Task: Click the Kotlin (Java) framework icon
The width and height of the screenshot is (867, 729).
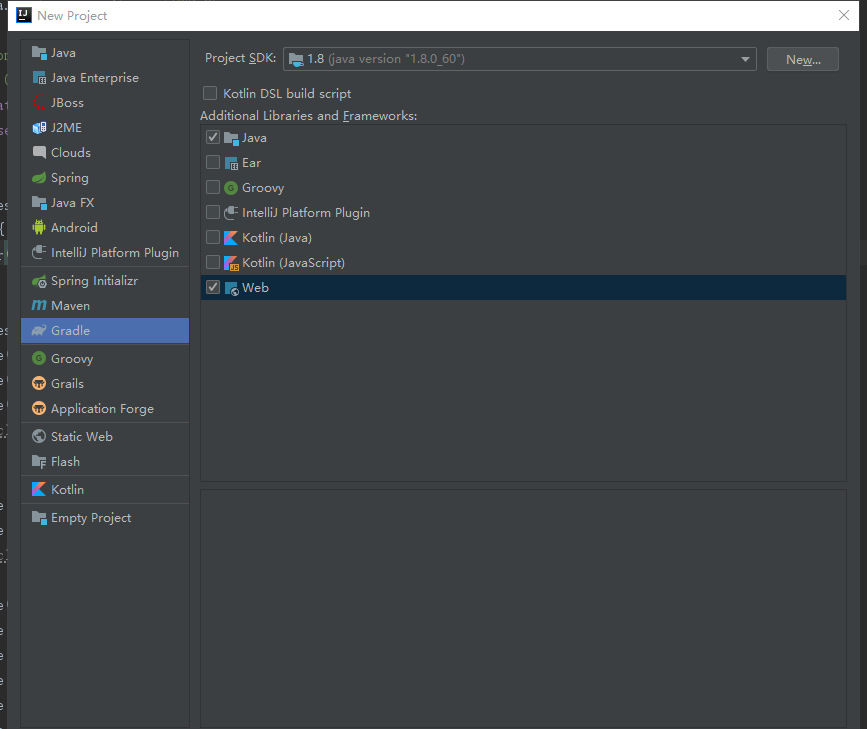Action: click(231, 238)
